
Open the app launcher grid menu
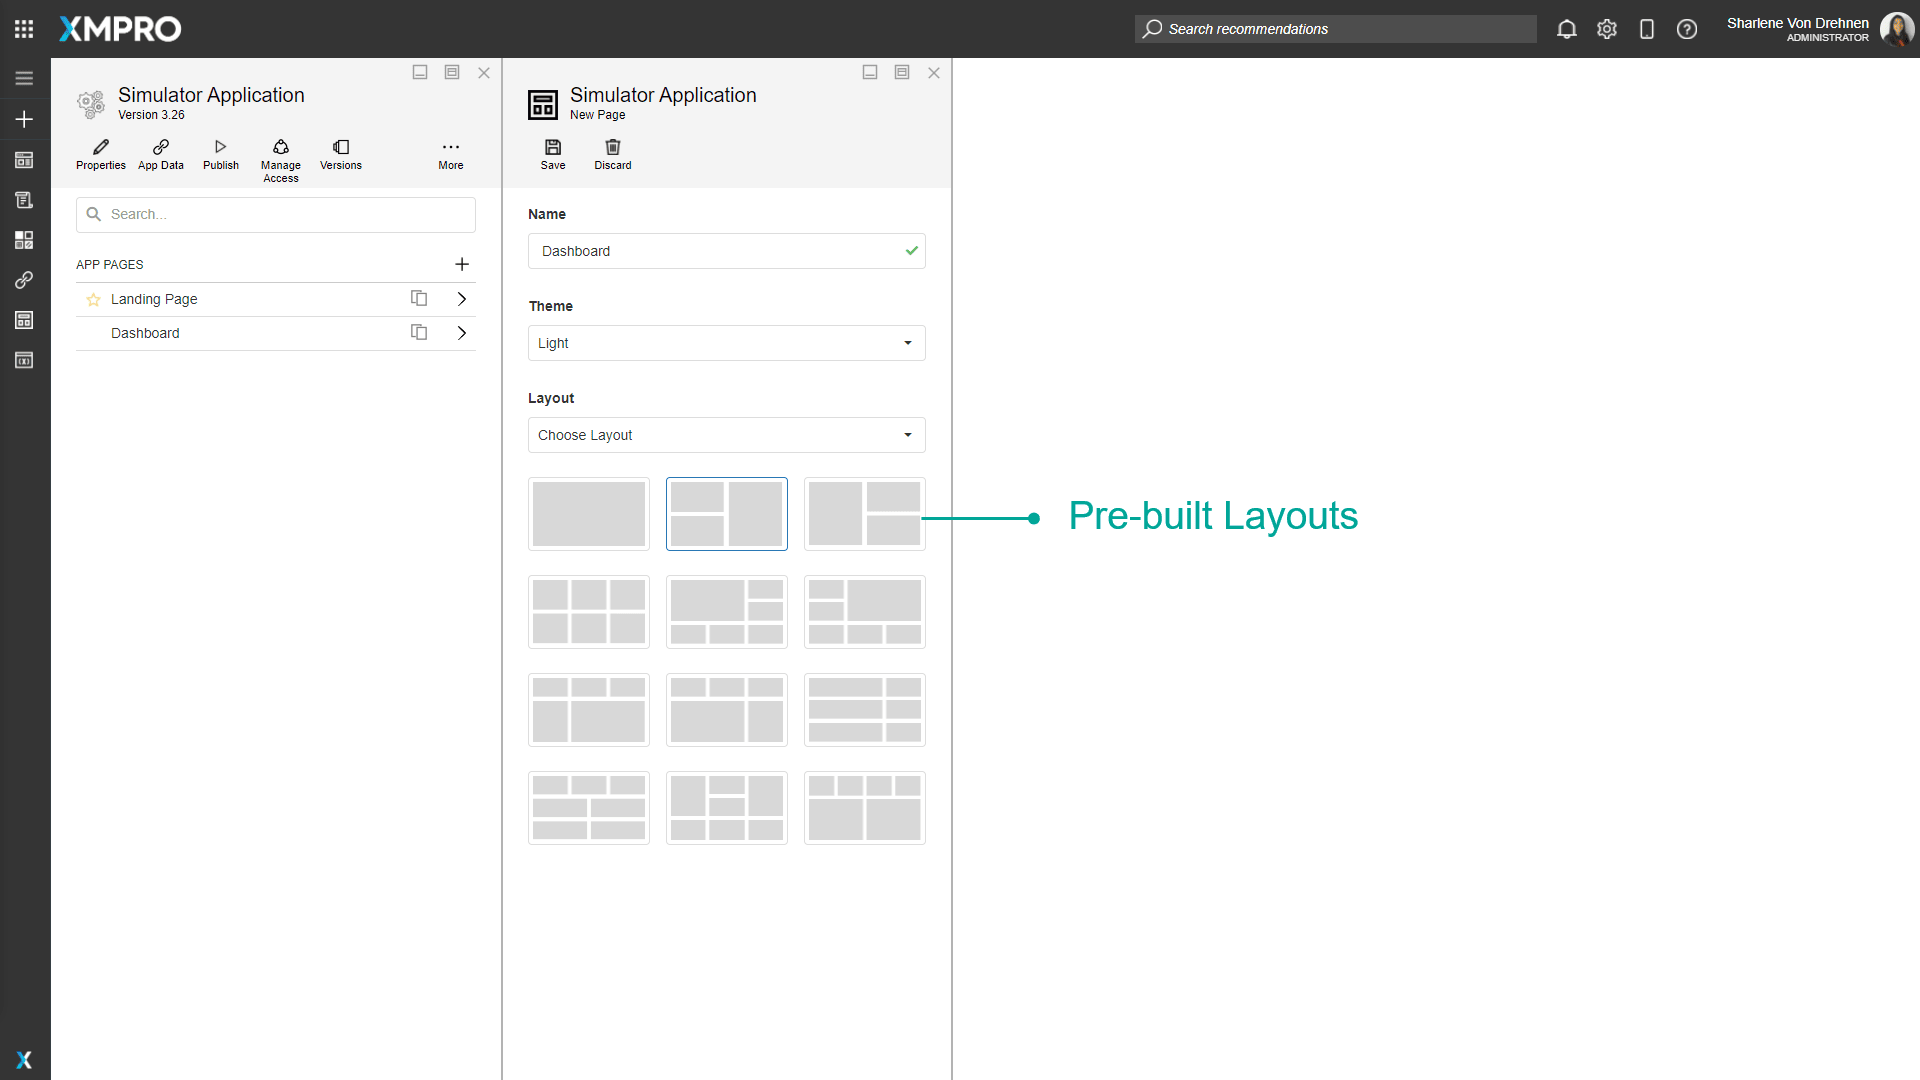point(24,29)
